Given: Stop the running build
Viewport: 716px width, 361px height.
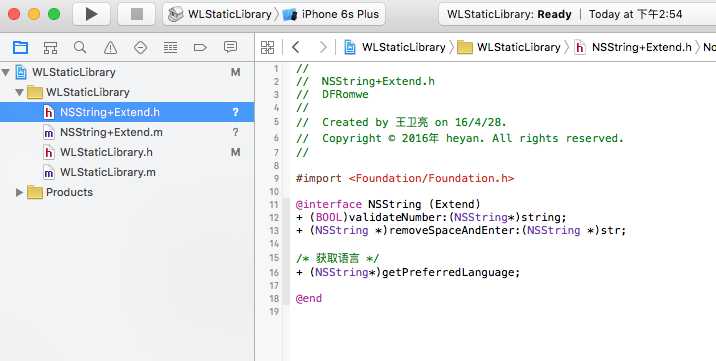Looking at the screenshot, I should click(137, 14).
